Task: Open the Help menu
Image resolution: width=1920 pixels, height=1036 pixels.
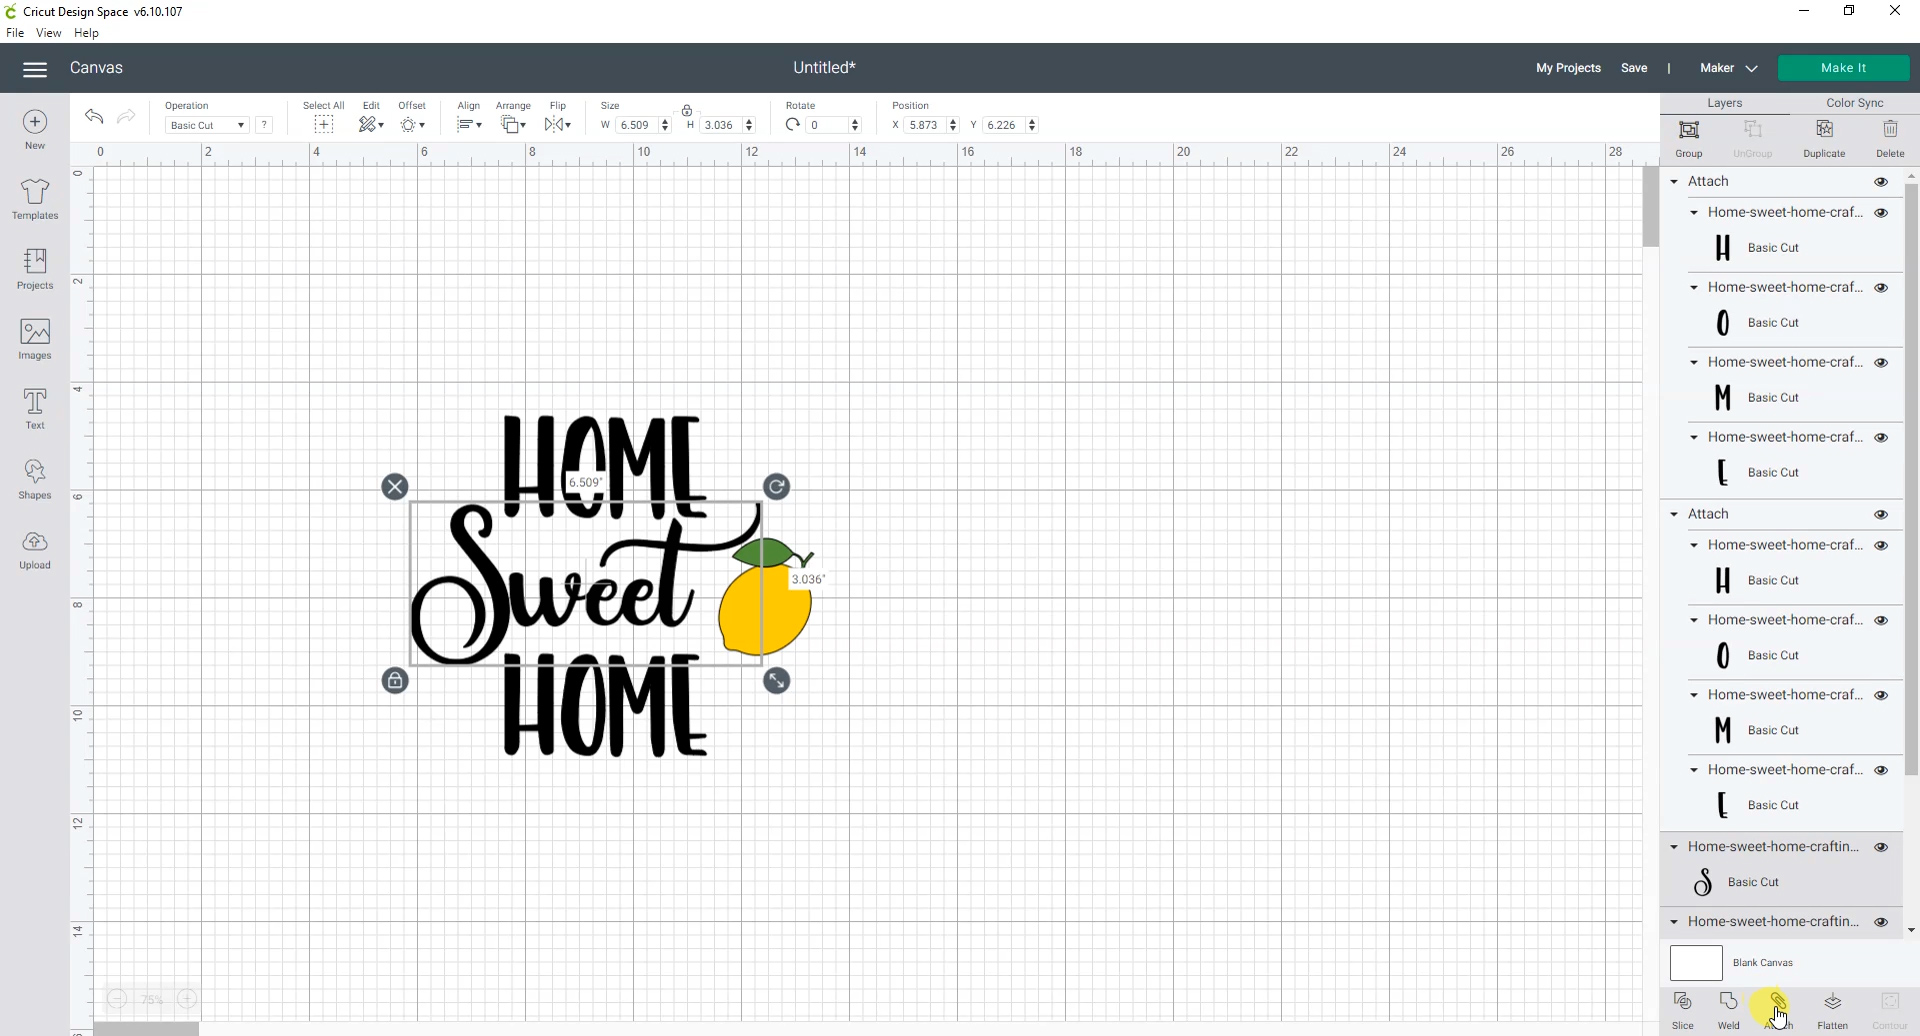Action: (x=87, y=33)
